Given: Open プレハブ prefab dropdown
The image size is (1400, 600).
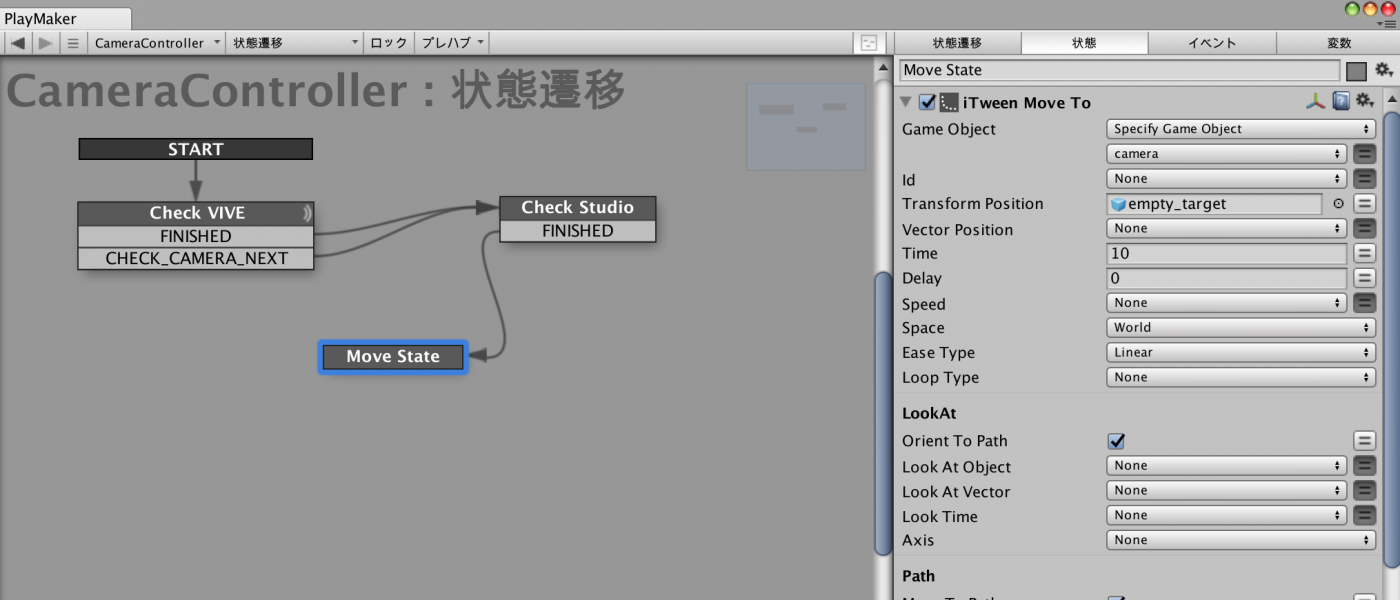Looking at the screenshot, I should click(452, 43).
